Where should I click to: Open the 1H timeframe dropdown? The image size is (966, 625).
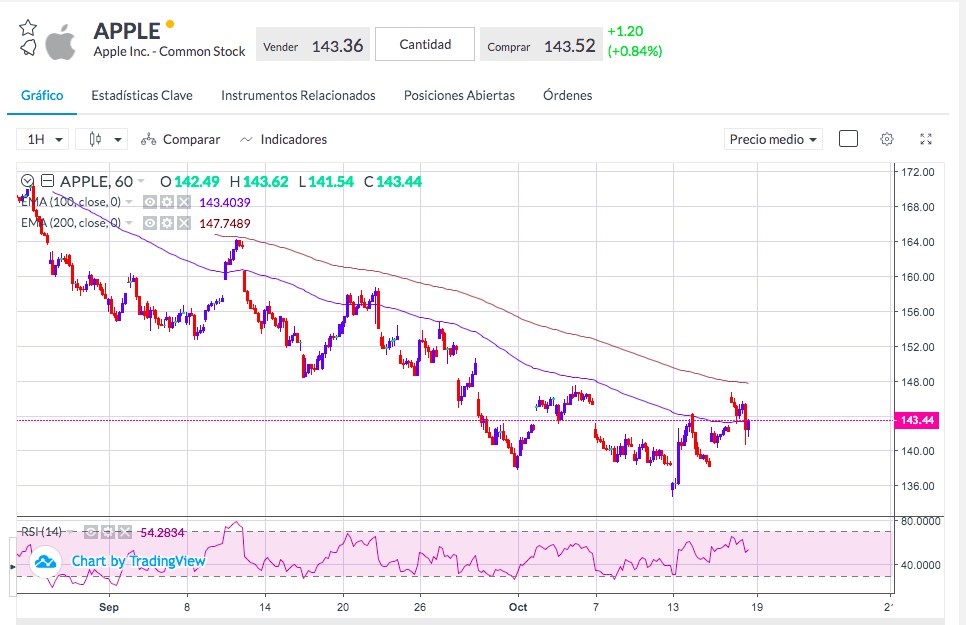43,139
